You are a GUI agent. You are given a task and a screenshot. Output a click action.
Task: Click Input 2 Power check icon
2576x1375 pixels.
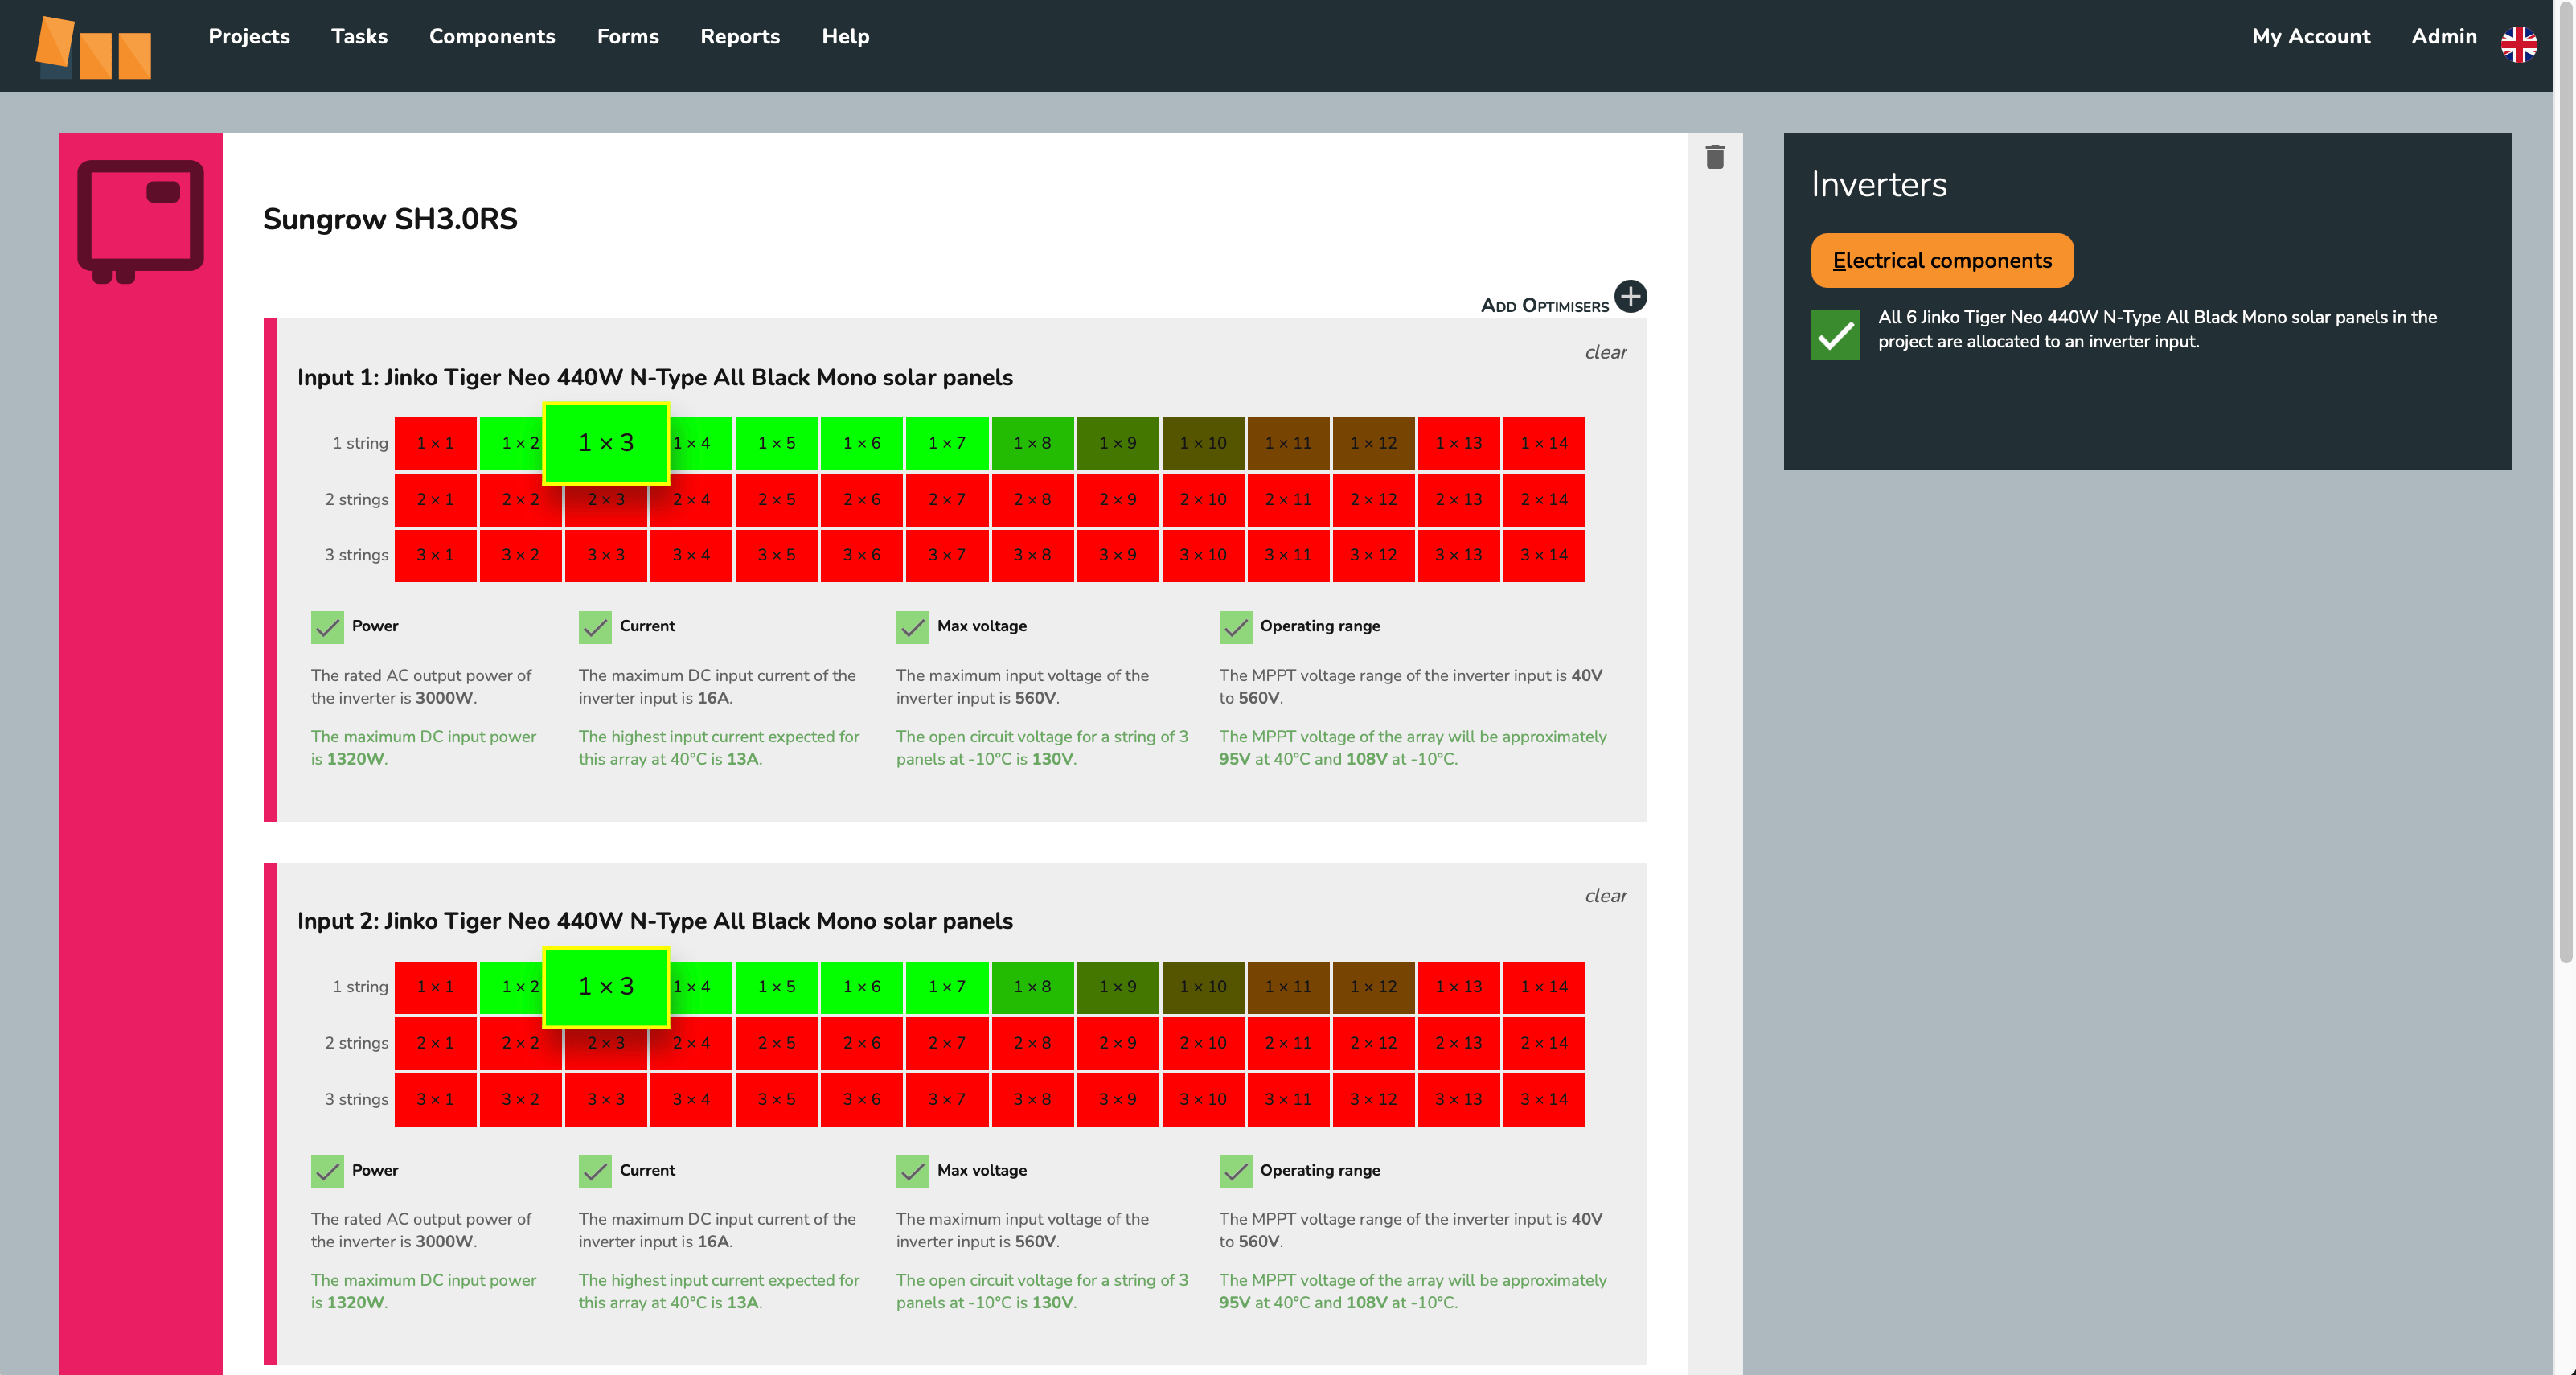tap(327, 1171)
